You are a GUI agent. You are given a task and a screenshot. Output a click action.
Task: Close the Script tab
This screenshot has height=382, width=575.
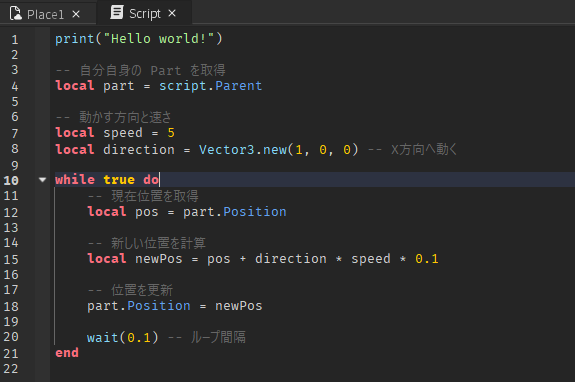pos(172,13)
